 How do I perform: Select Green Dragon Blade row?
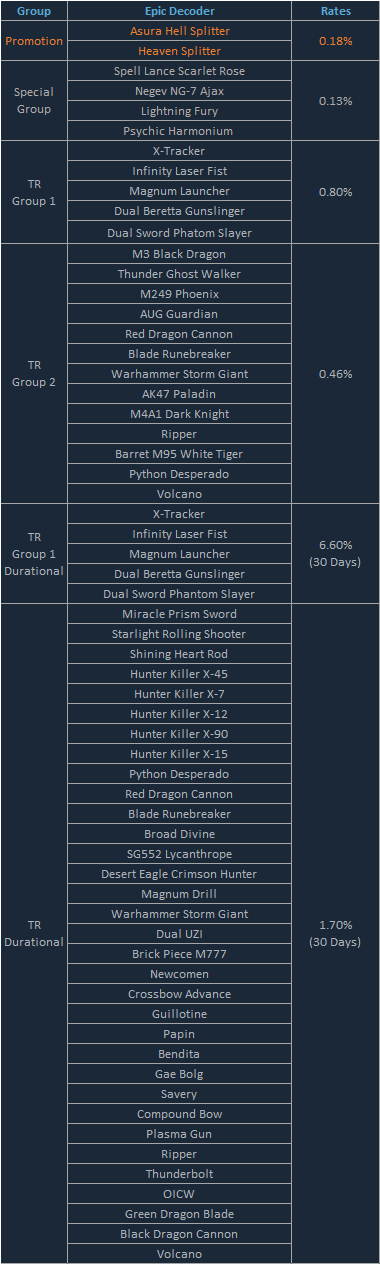[x=180, y=1214]
